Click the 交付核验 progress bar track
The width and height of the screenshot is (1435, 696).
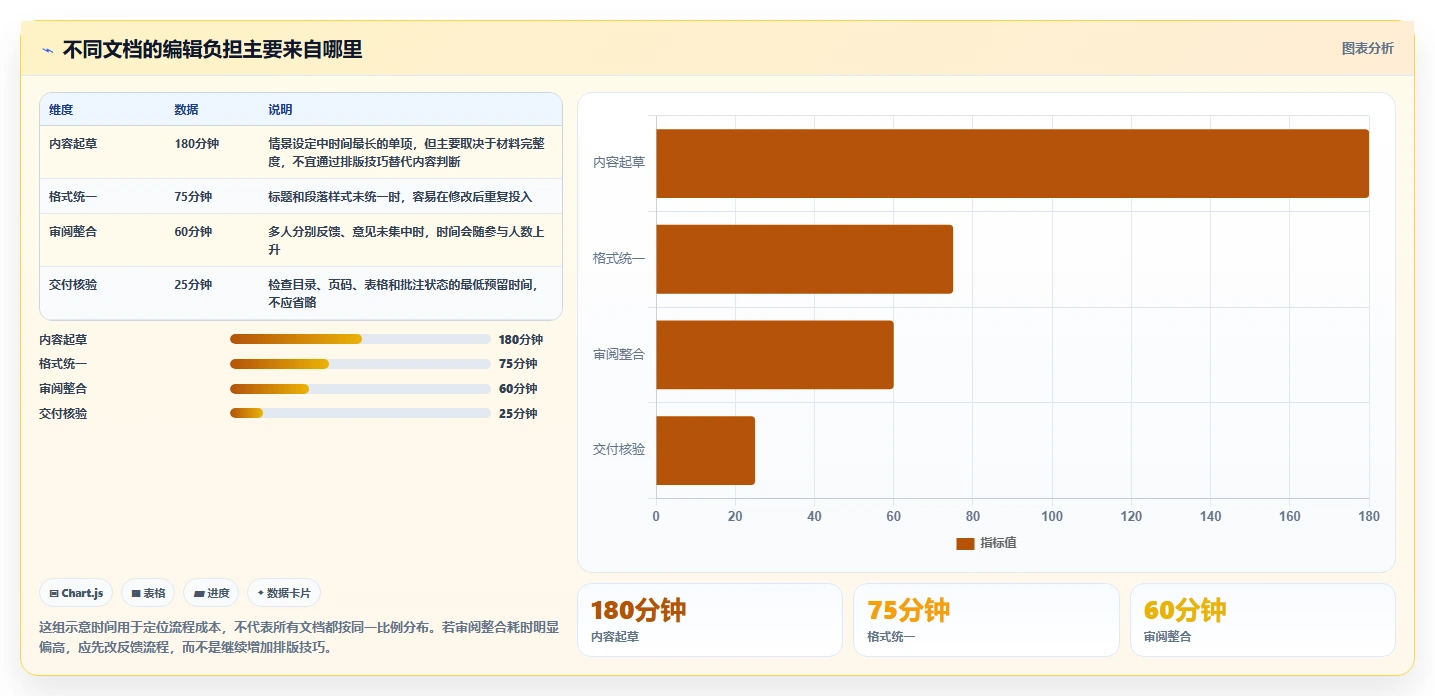tap(360, 413)
